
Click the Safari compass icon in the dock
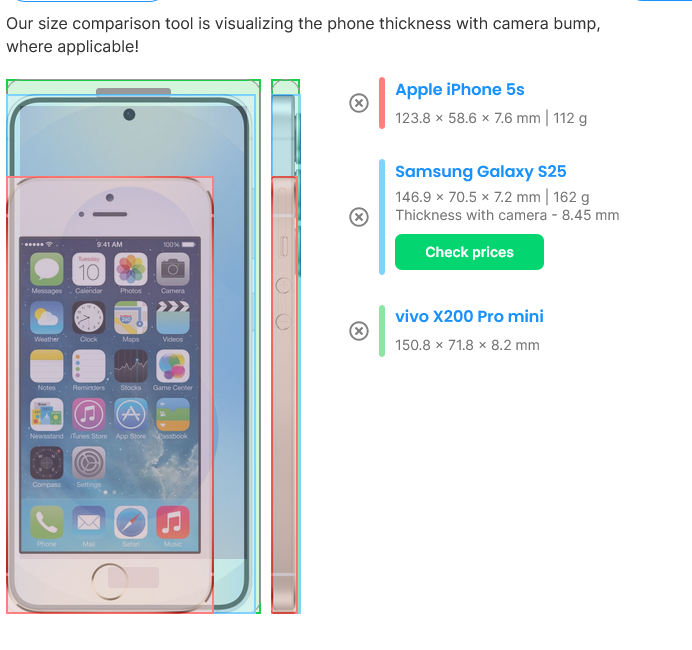click(131, 522)
